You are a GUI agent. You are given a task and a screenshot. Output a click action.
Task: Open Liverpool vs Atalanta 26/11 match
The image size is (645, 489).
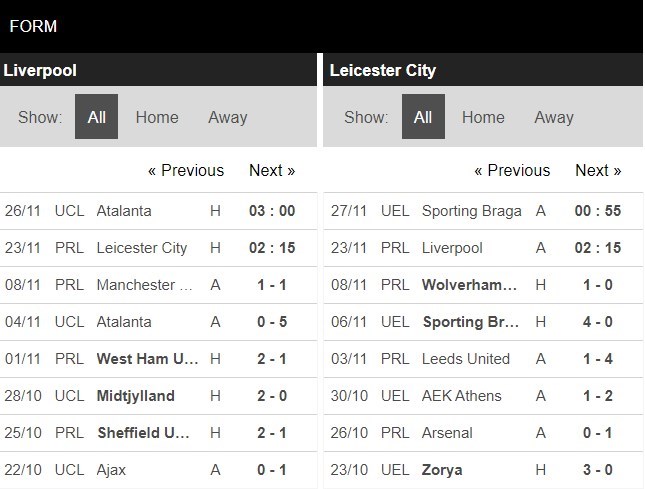click(x=124, y=211)
